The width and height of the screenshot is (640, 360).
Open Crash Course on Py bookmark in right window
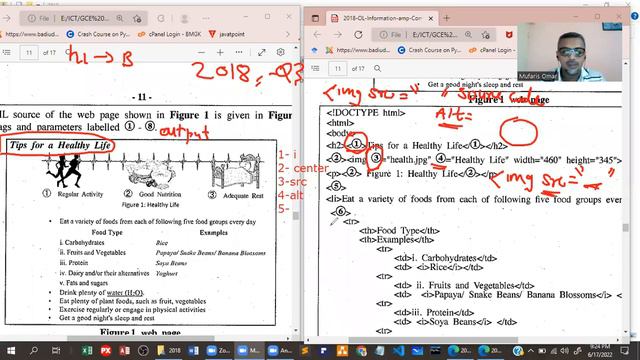pos(429,50)
